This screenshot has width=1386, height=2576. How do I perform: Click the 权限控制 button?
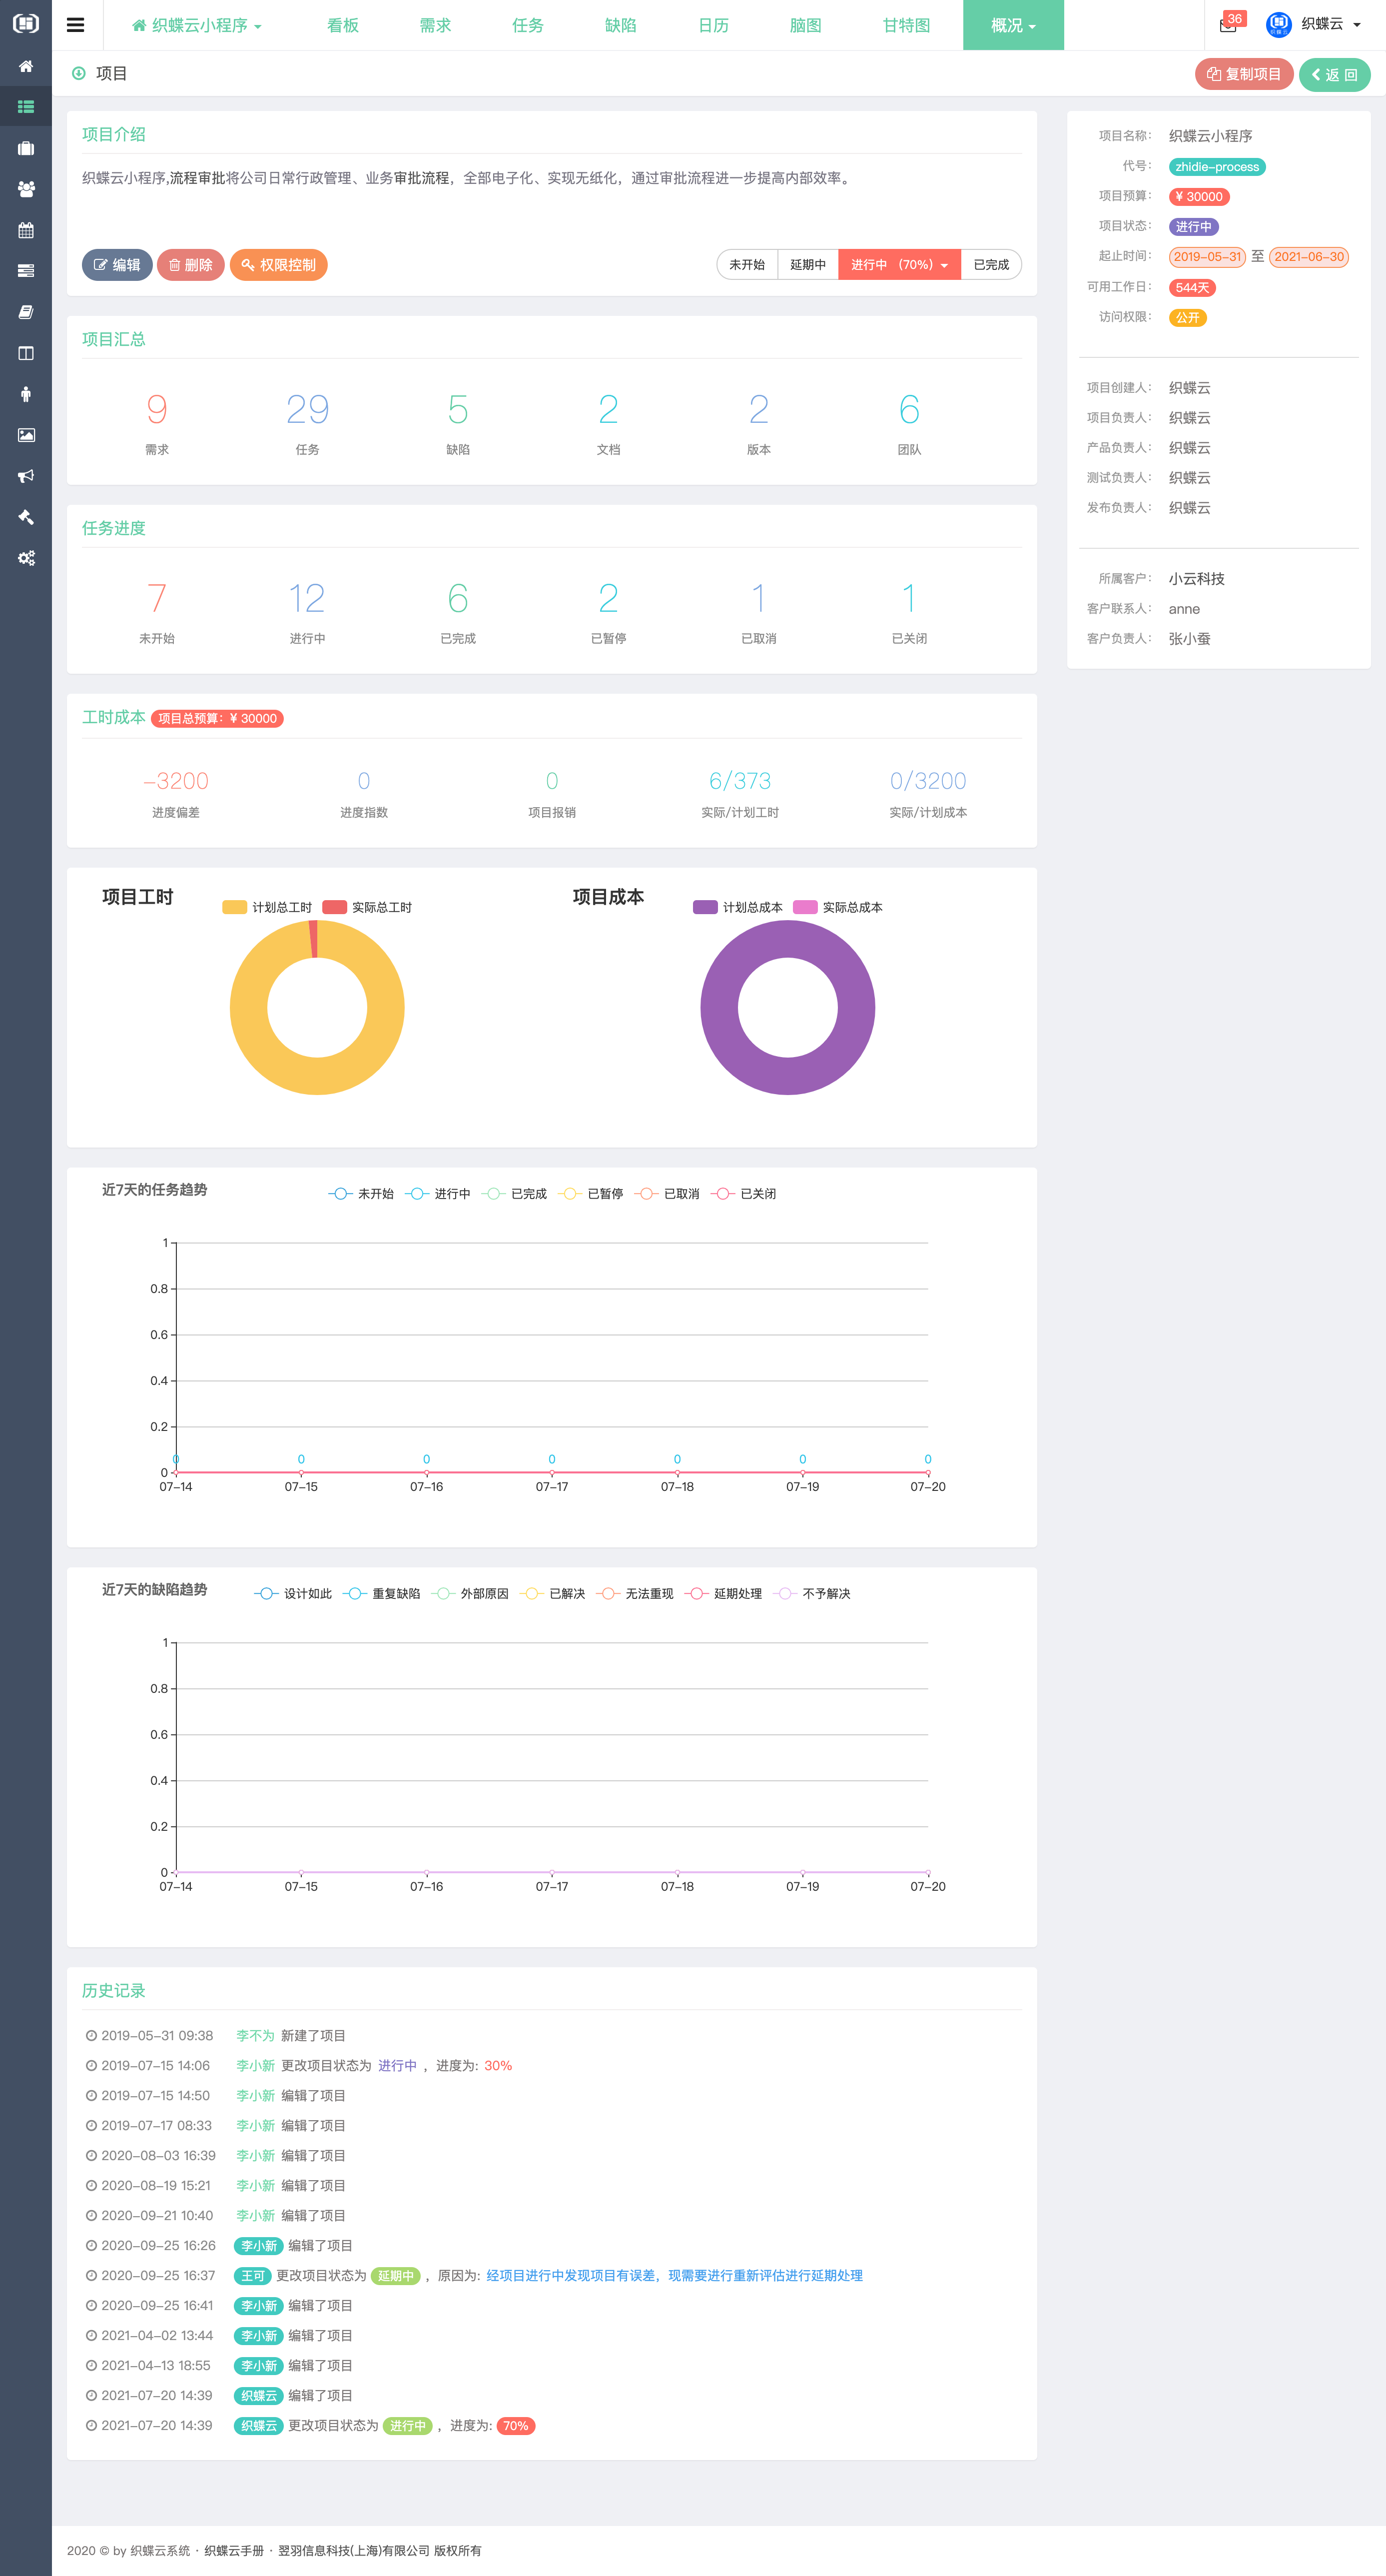point(279,265)
